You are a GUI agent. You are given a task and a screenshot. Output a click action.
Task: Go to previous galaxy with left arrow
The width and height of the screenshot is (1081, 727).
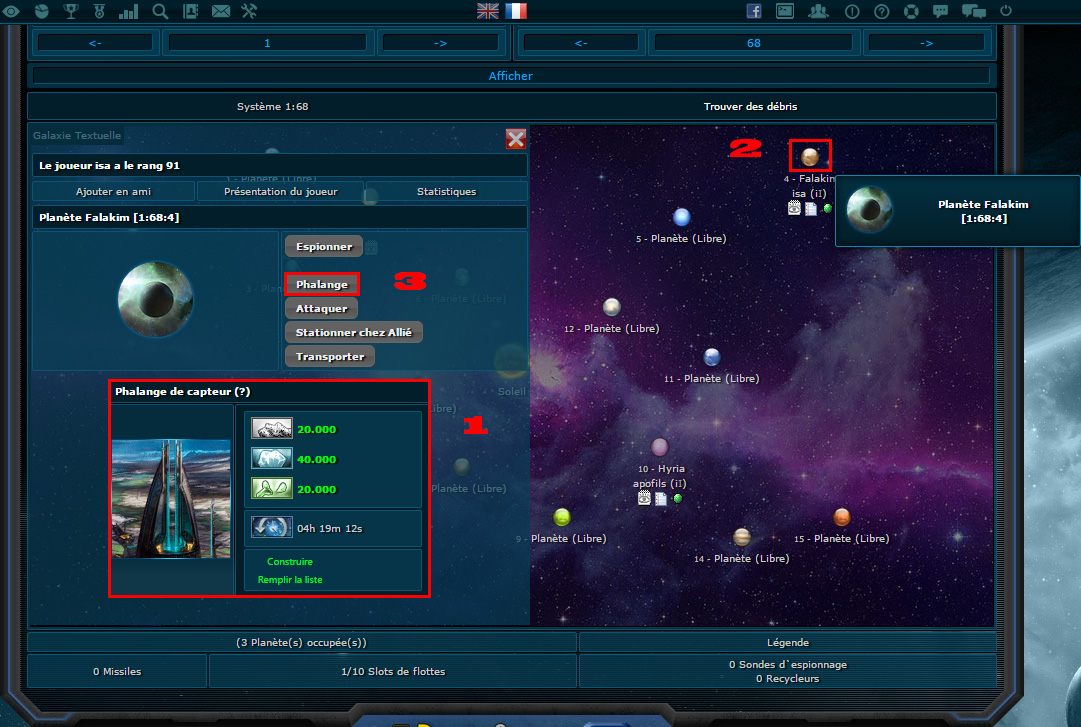coord(95,43)
